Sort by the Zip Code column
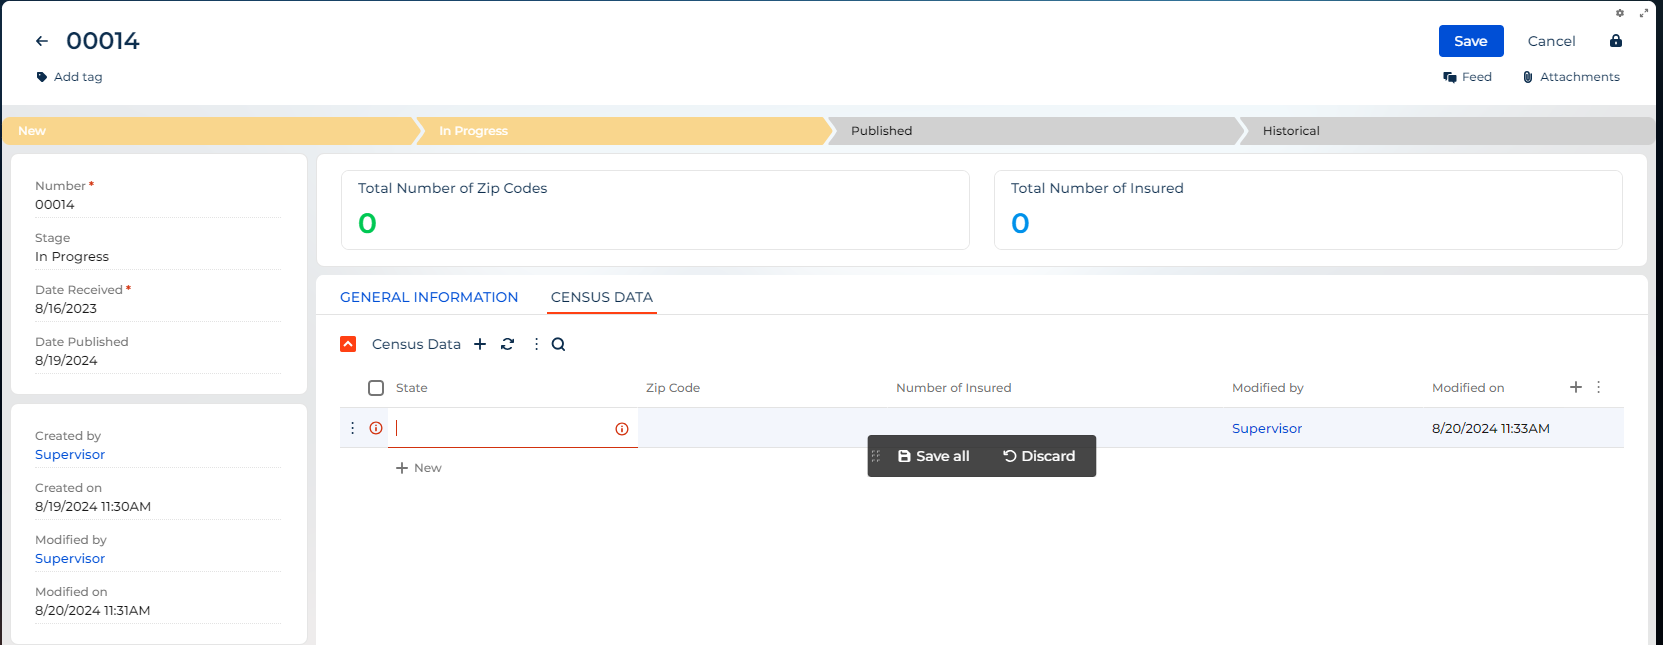This screenshot has height=645, width=1663. [x=673, y=388]
